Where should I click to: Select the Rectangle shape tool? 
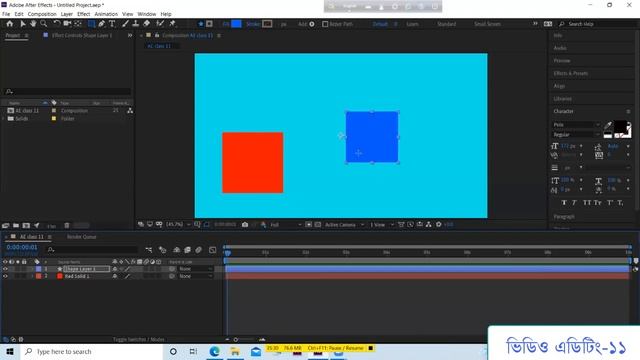(91, 24)
